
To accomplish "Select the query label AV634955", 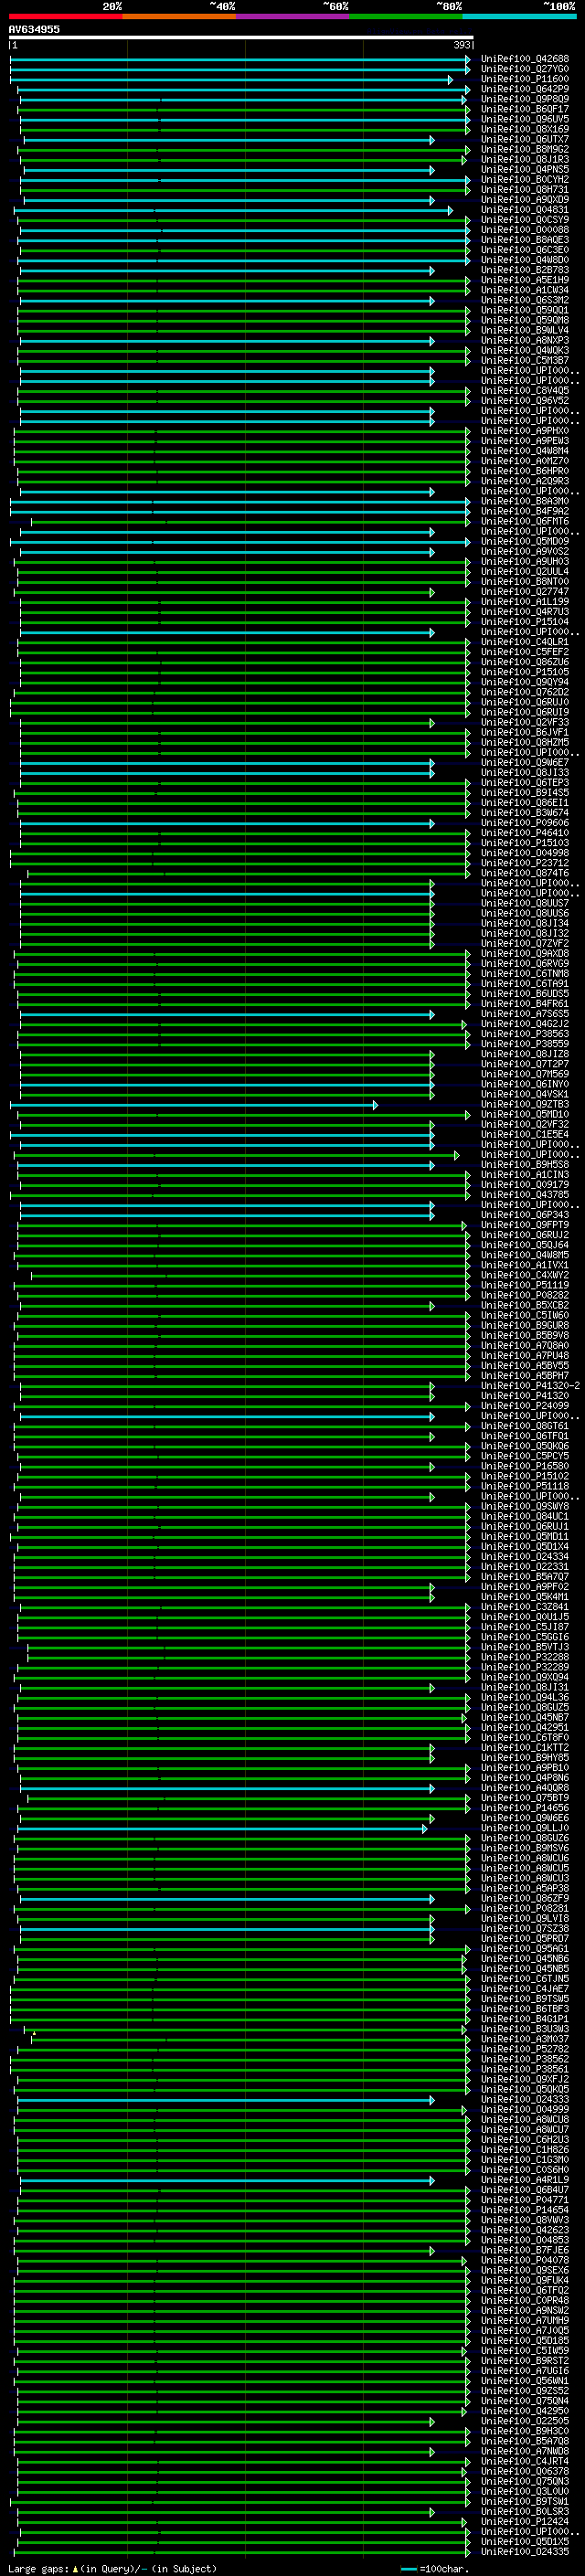I will 34,29.
